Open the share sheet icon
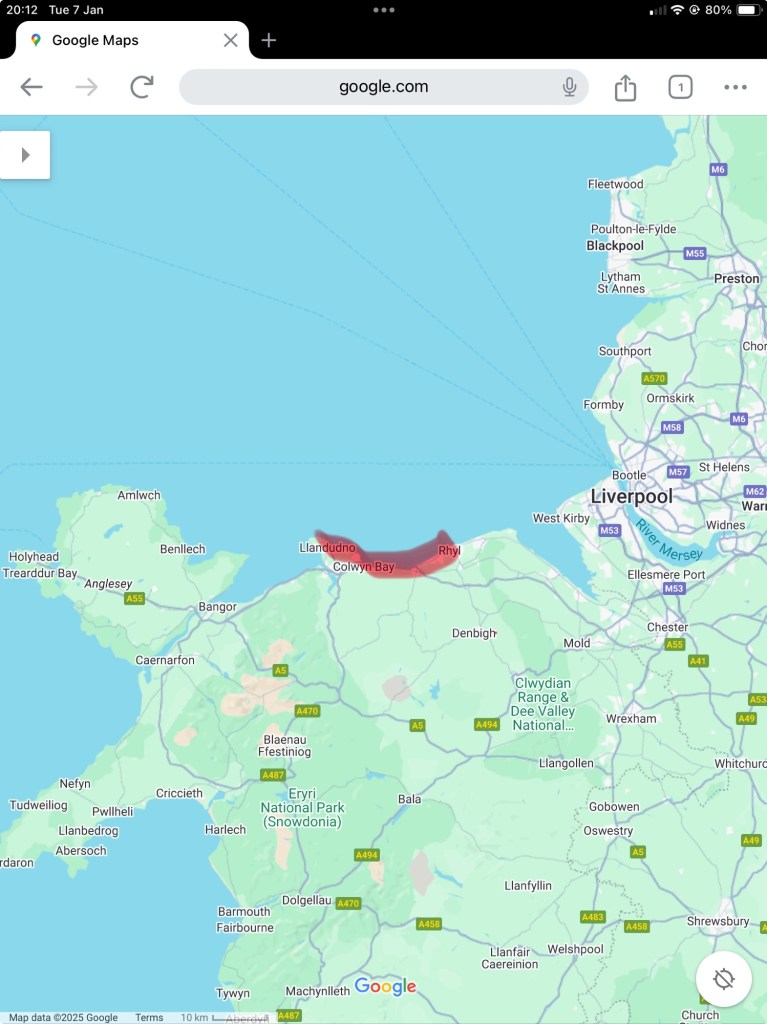Image resolution: width=767 pixels, height=1024 pixels. click(x=625, y=88)
